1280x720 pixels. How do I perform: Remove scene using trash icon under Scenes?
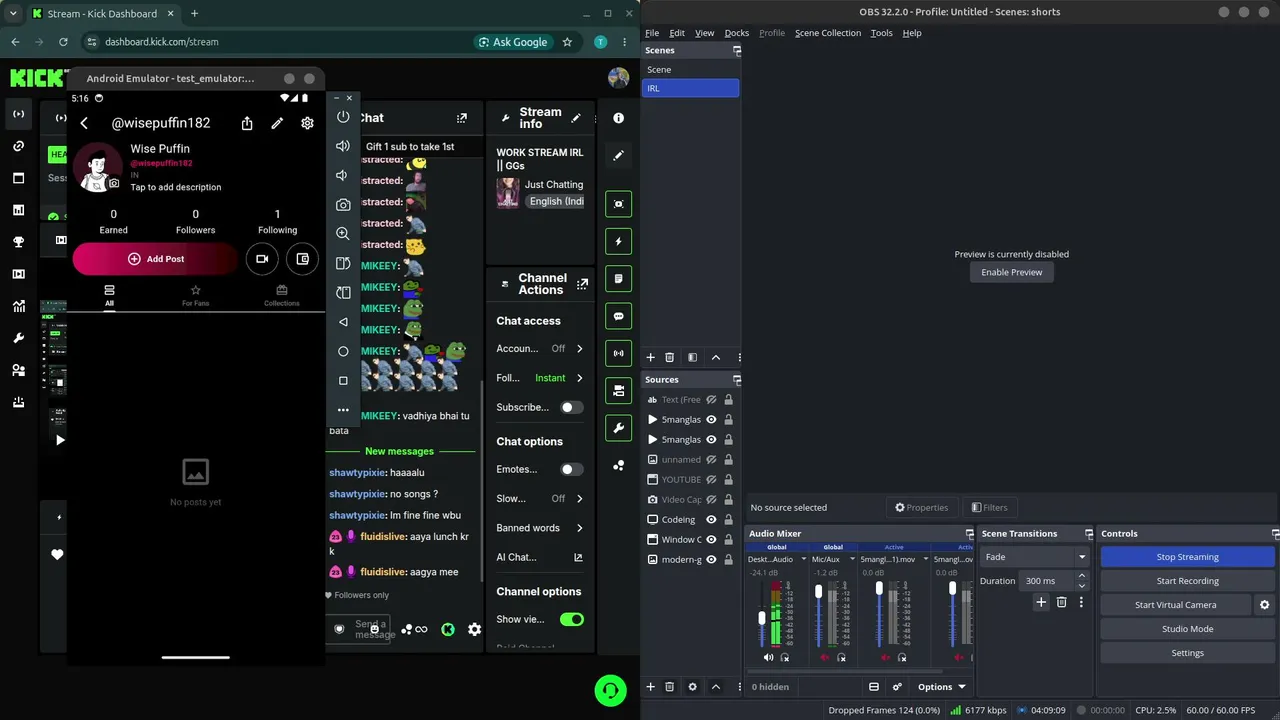[x=669, y=357]
